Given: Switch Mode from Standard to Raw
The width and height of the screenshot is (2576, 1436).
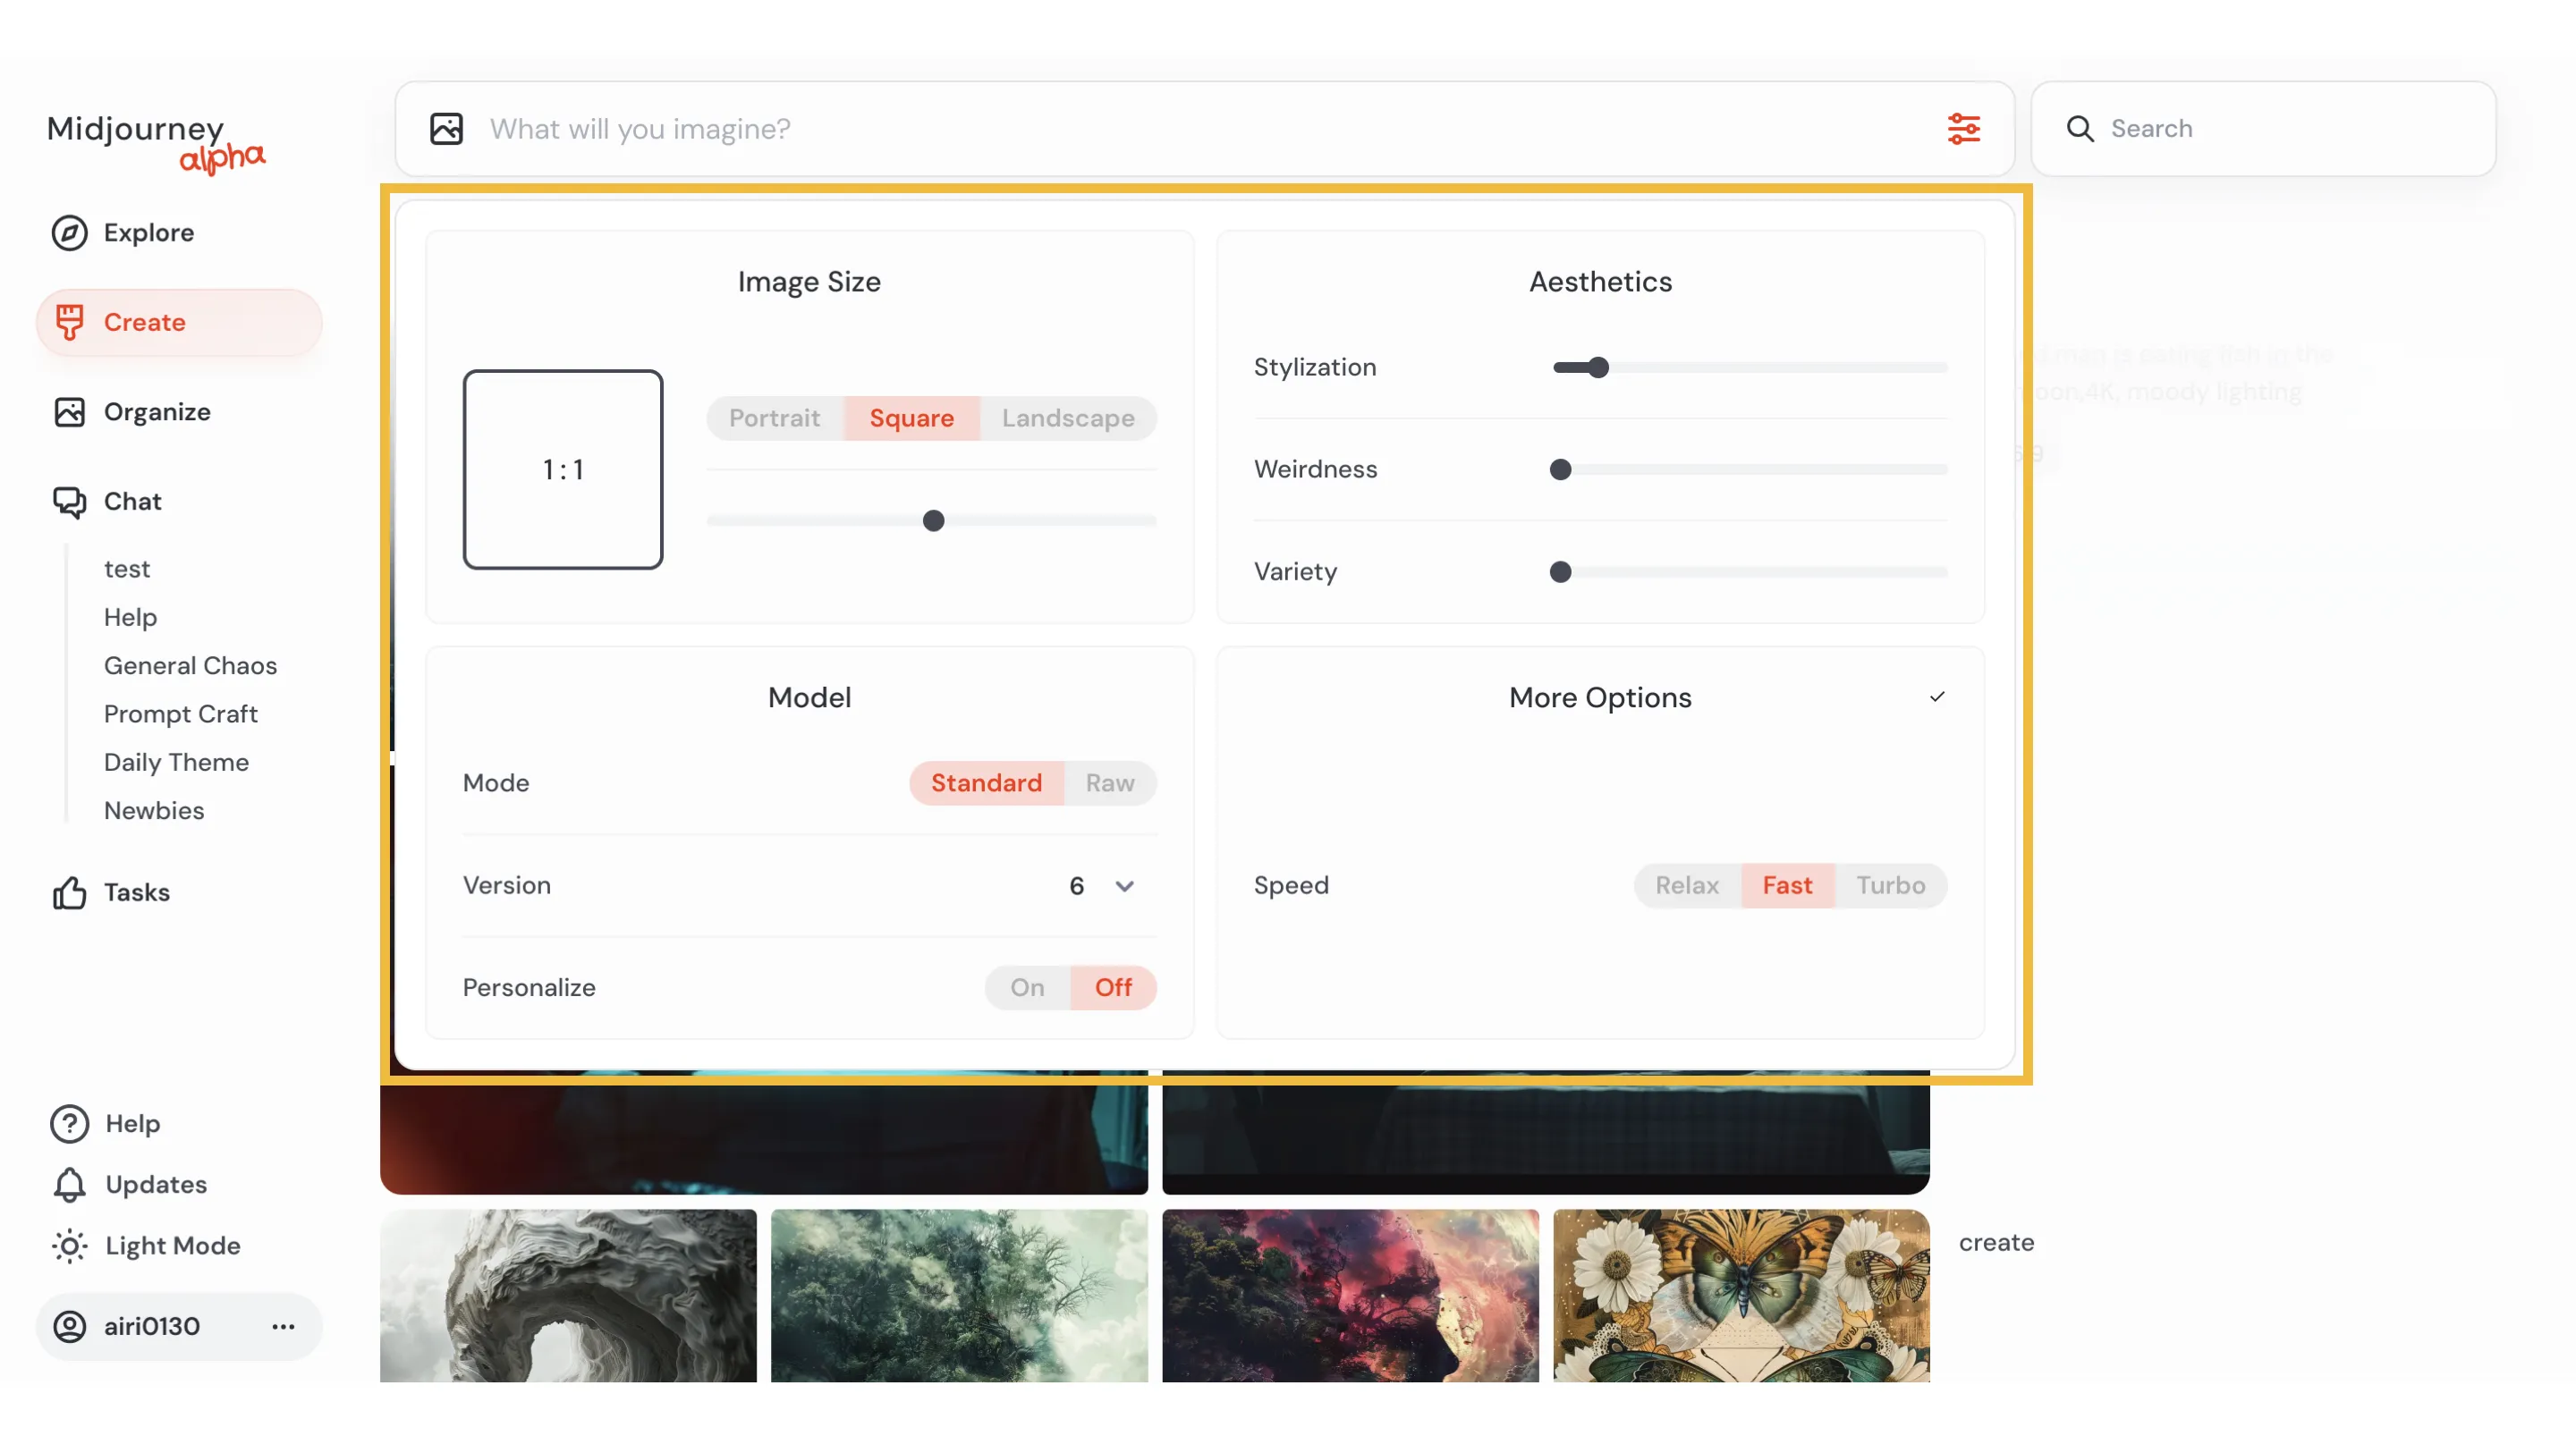Looking at the screenshot, I should [1110, 781].
